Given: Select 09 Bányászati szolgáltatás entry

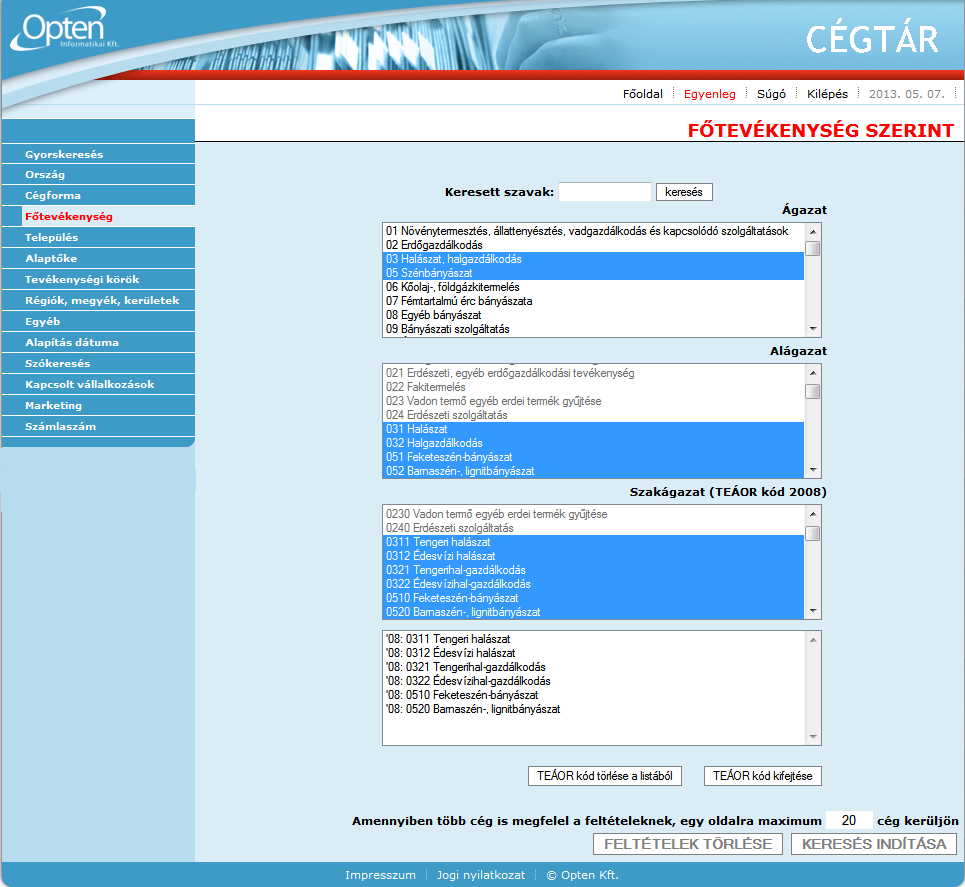Looking at the screenshot, I should coord(593,329).
